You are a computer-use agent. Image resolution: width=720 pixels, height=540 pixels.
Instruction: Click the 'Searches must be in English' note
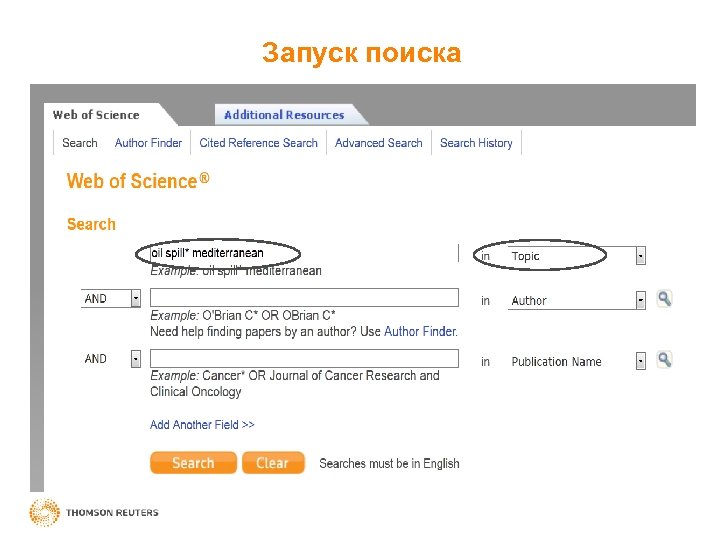point(389,463)
